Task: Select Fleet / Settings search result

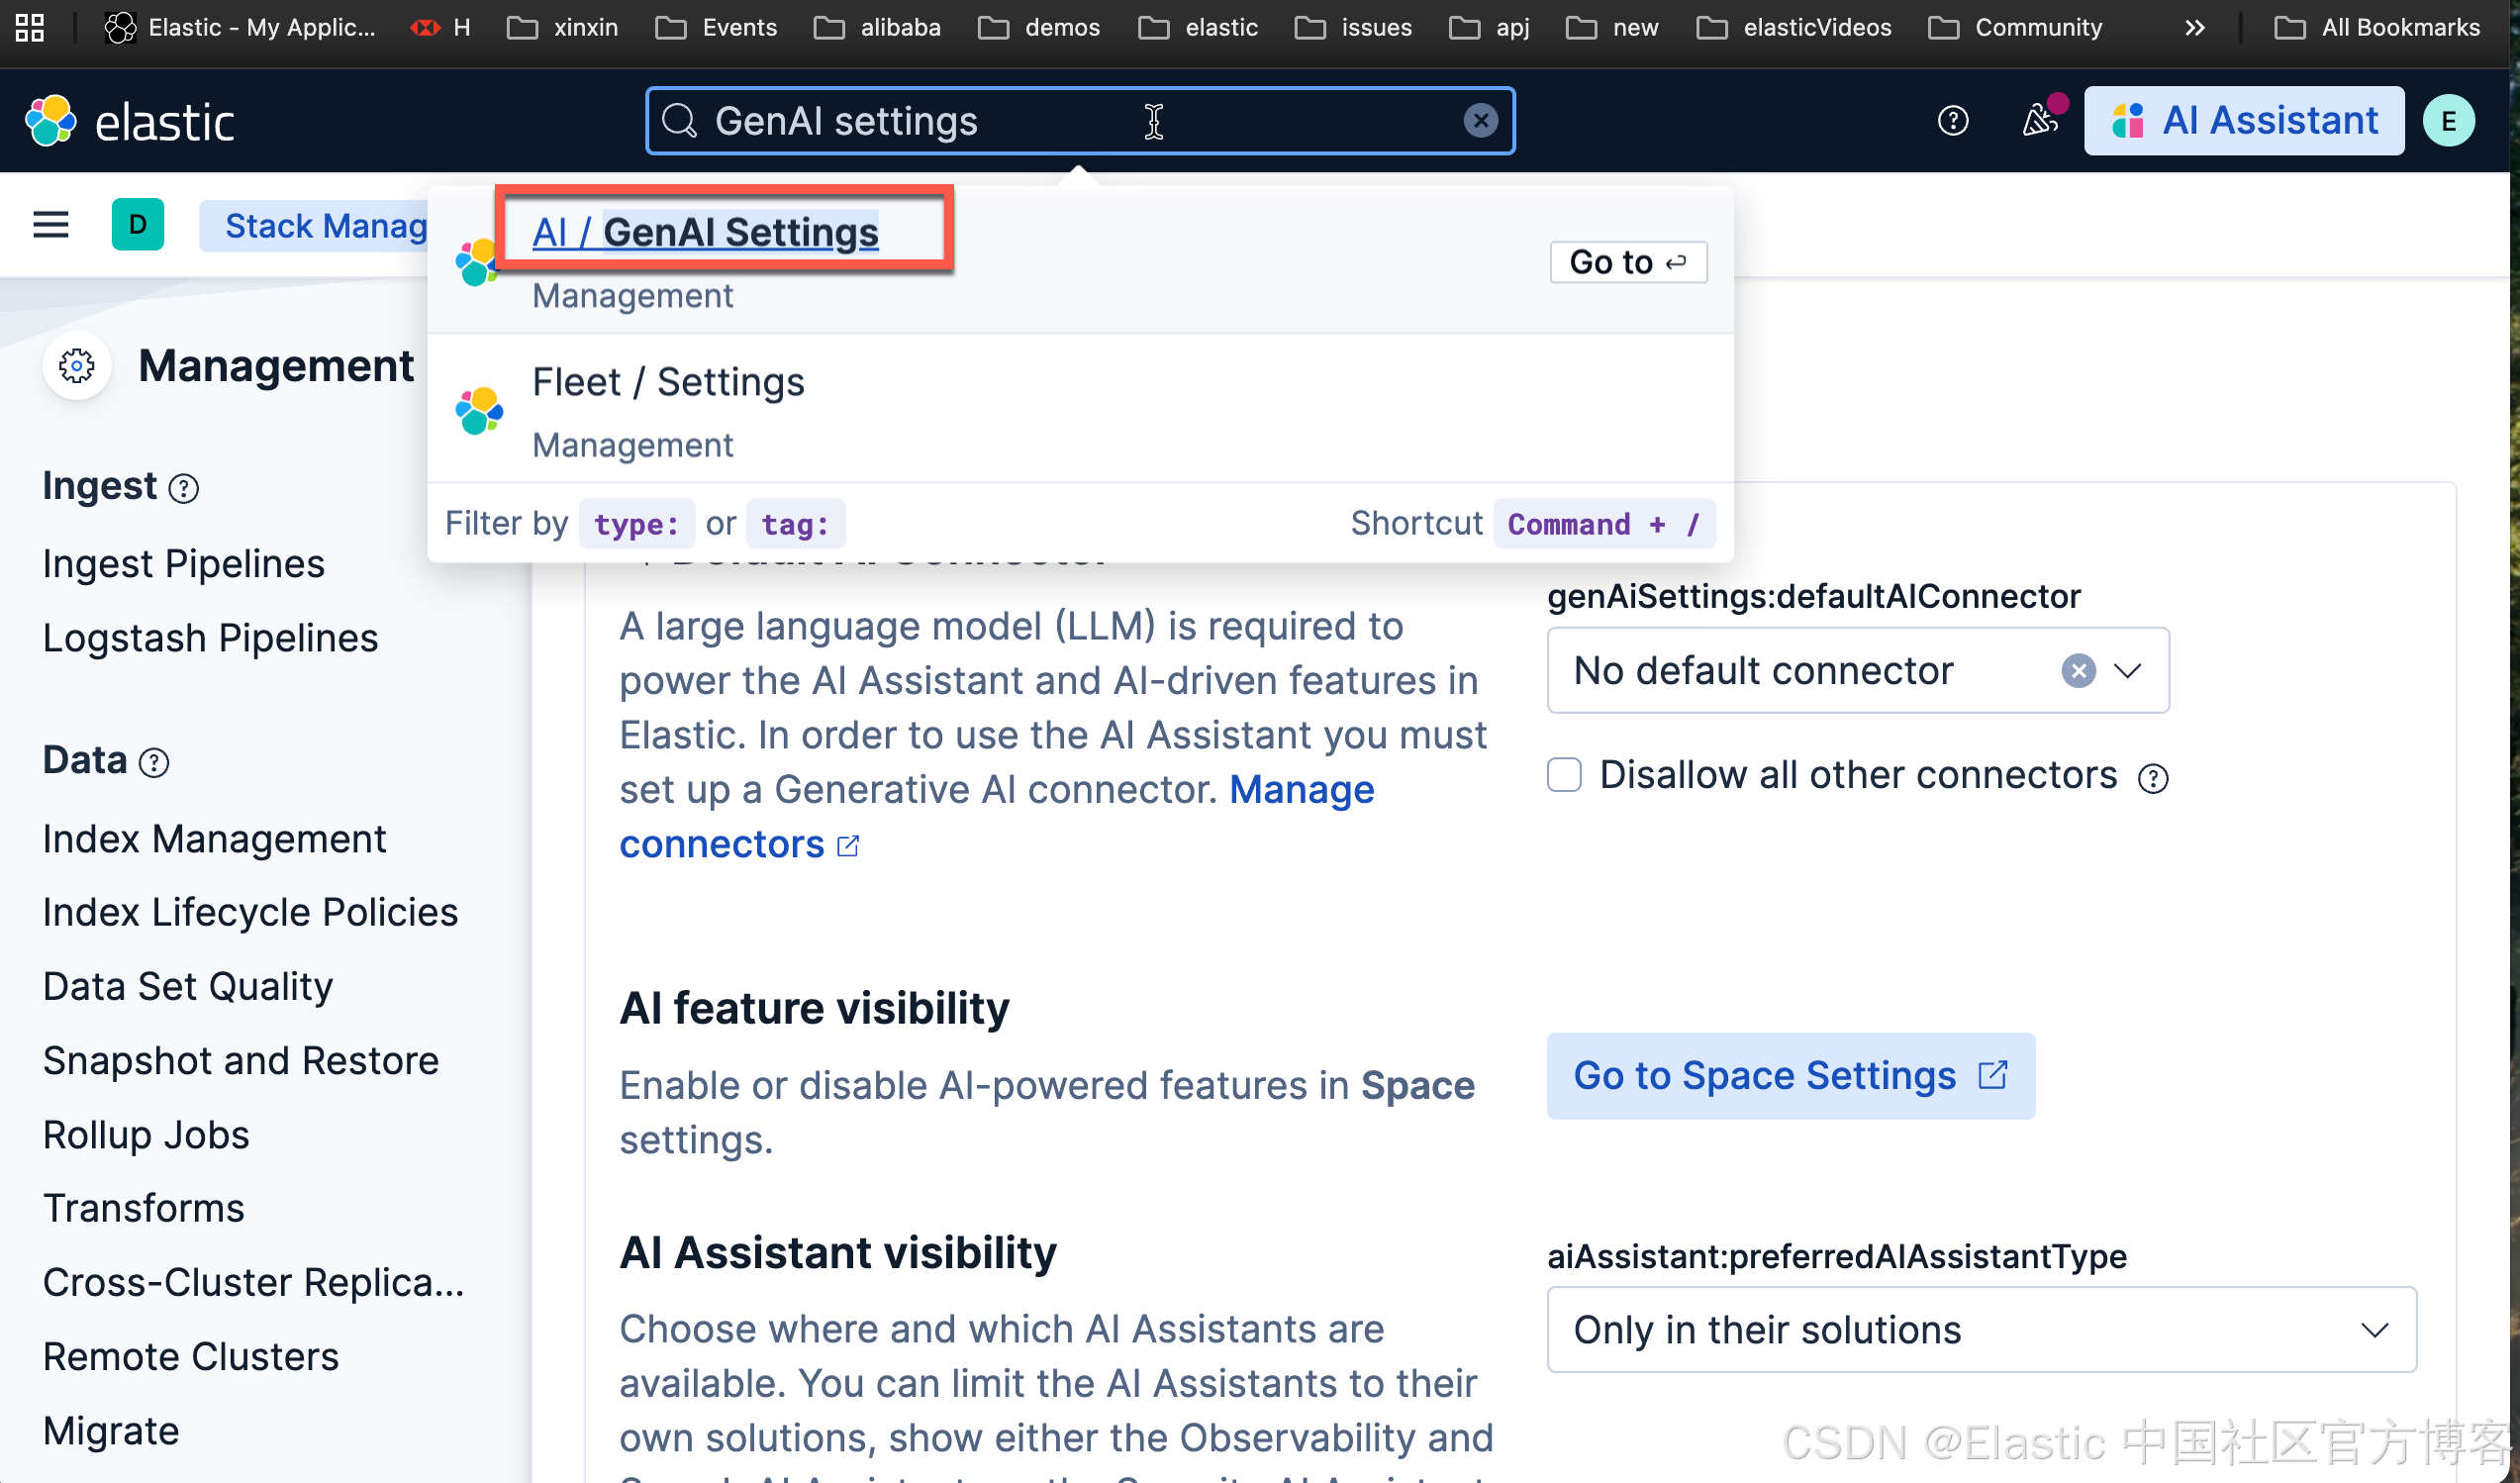Action: pyautogui.click(x=668, y=382)
